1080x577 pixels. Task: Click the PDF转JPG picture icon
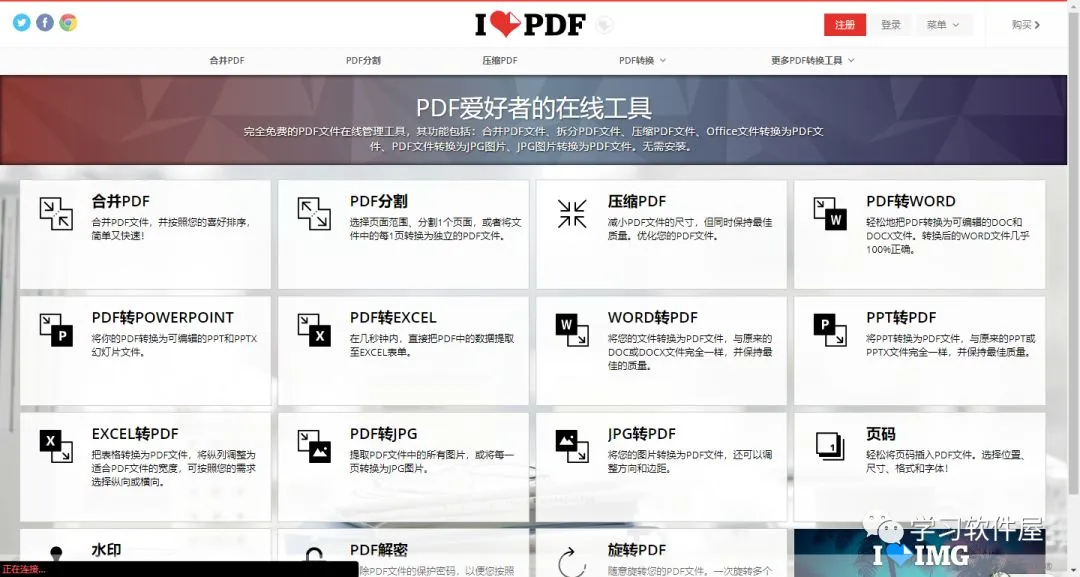coord(314,446)
